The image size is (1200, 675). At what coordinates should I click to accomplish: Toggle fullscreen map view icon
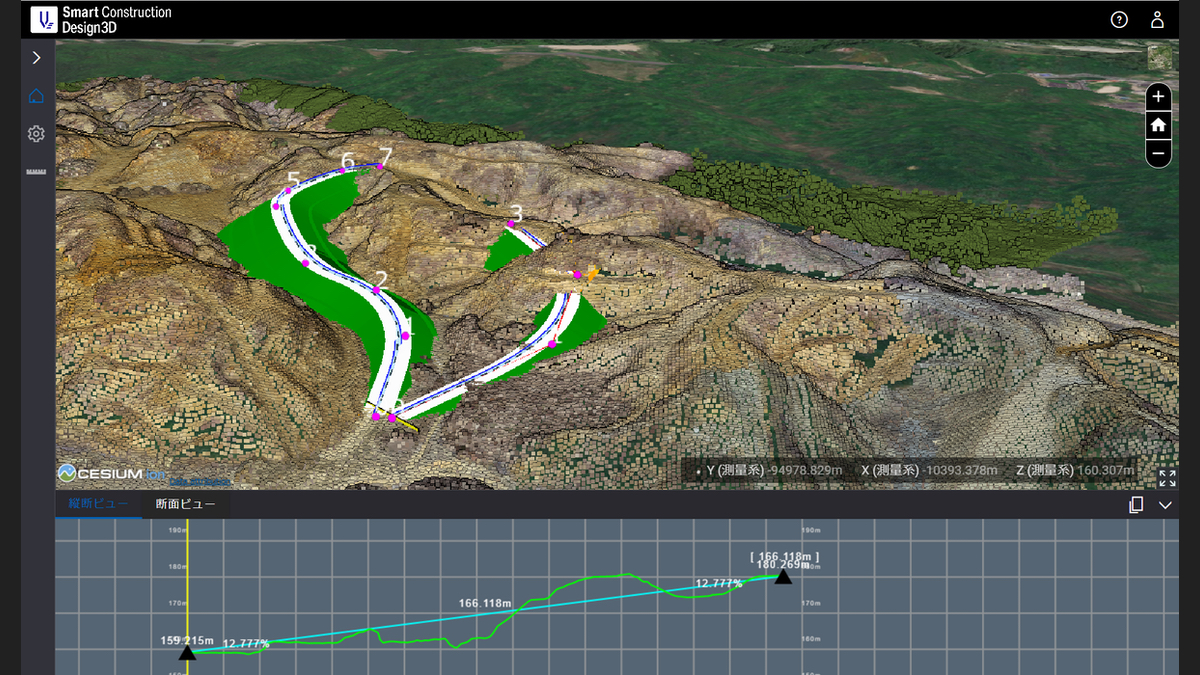click(1167, 478)
